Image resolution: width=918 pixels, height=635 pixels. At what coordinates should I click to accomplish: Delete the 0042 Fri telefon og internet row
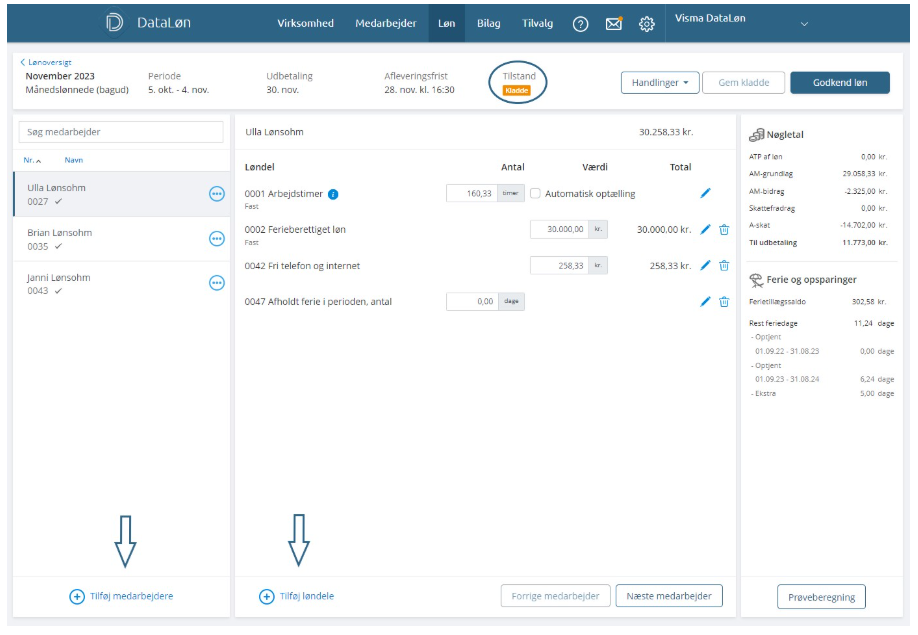point(724,265)
